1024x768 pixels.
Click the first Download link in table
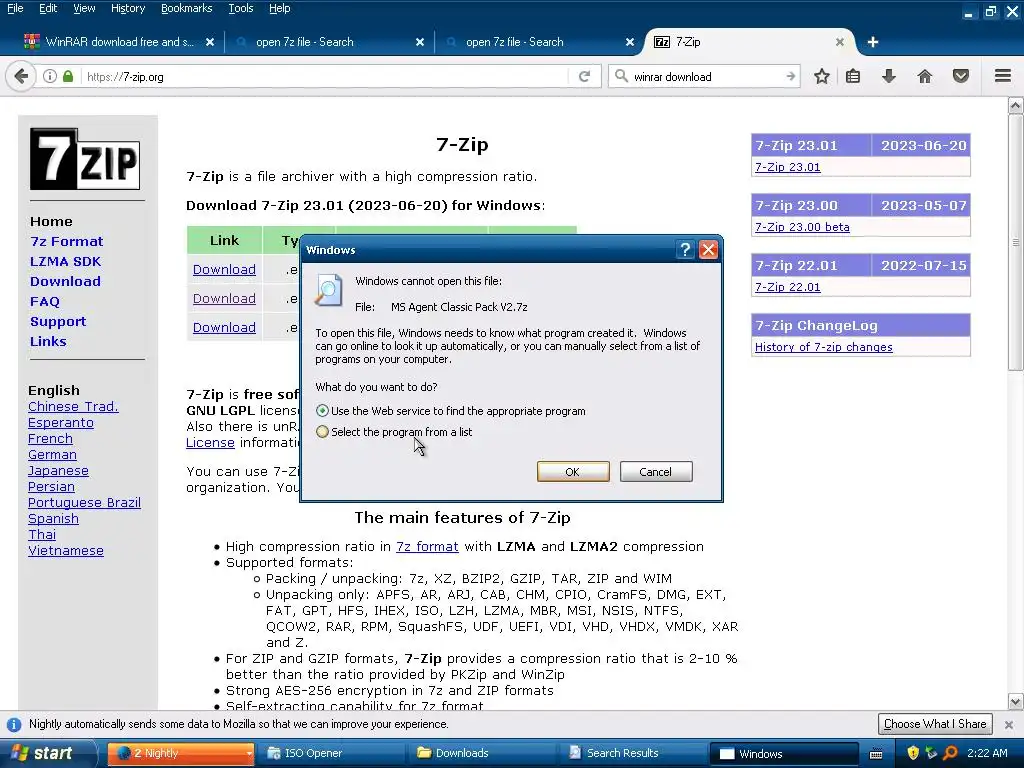(224, 269)
